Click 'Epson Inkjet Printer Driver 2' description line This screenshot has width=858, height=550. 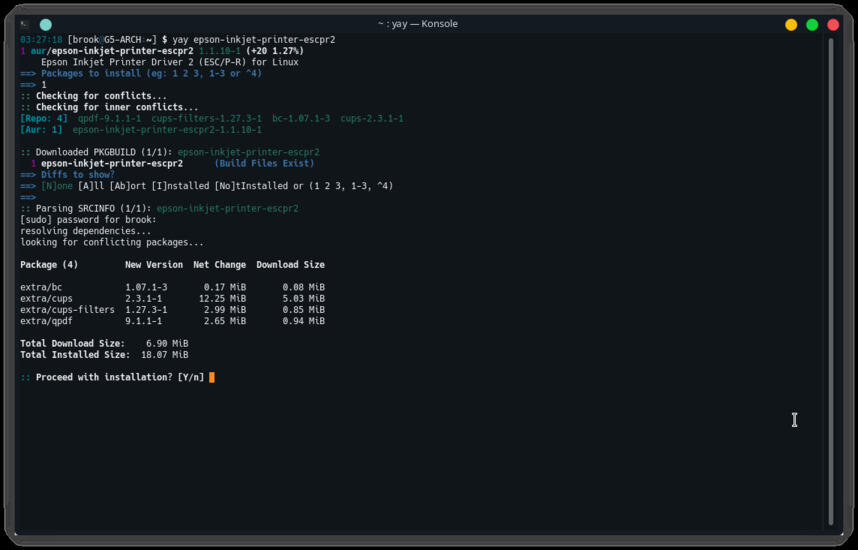point(170,62)
